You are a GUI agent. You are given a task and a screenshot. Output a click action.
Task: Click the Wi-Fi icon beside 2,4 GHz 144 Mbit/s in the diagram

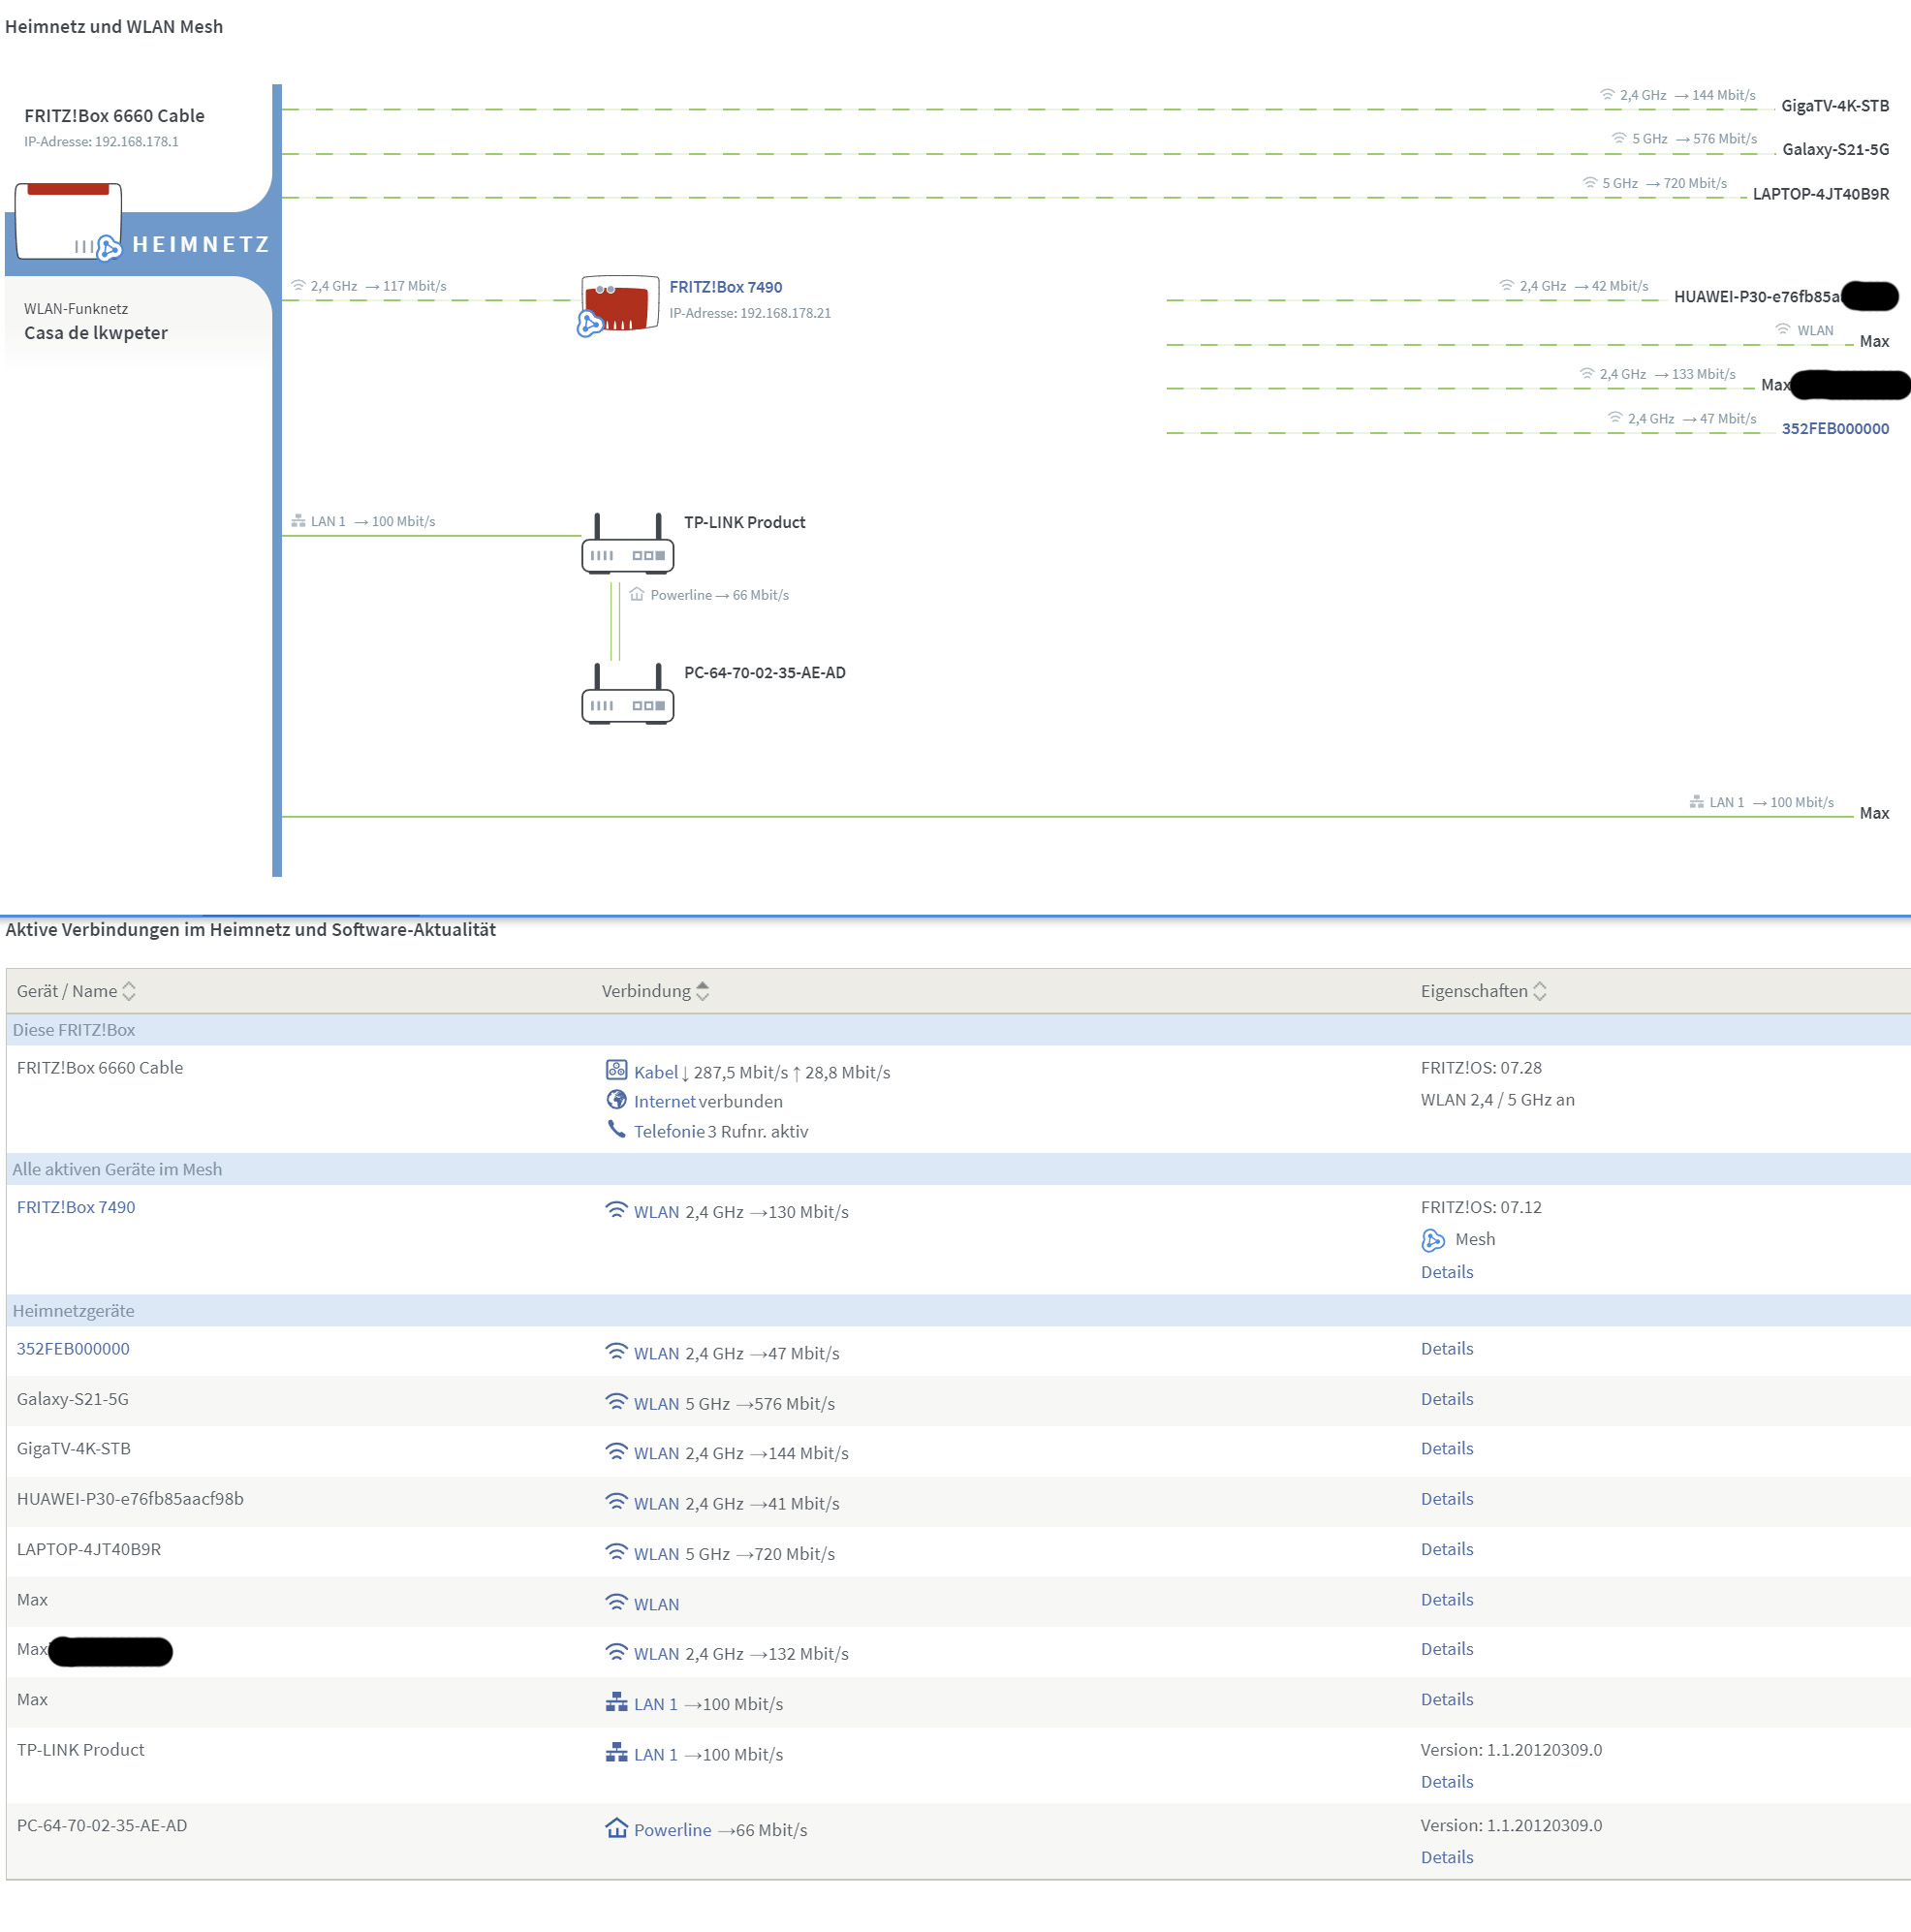[1608, 95]
